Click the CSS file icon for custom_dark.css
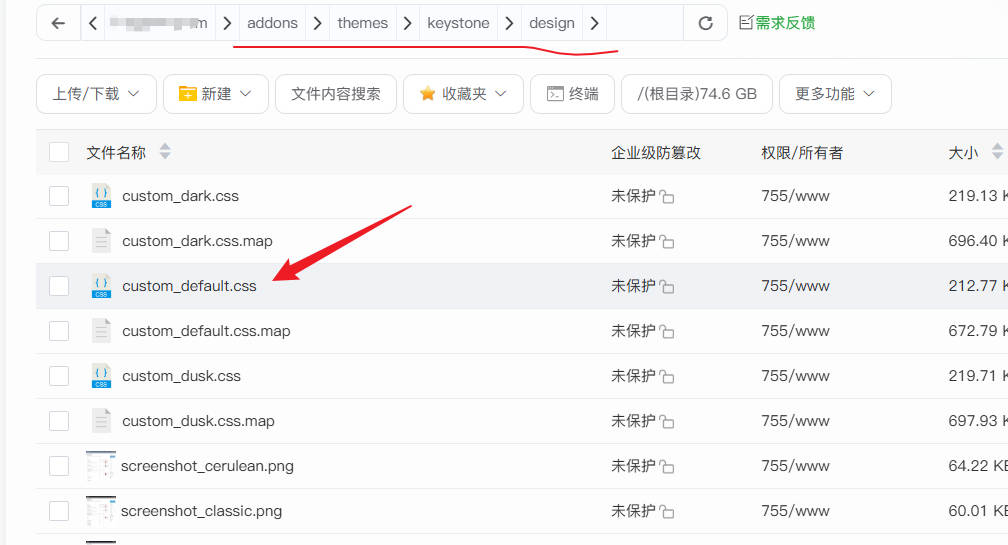 [x=101, y=196]
